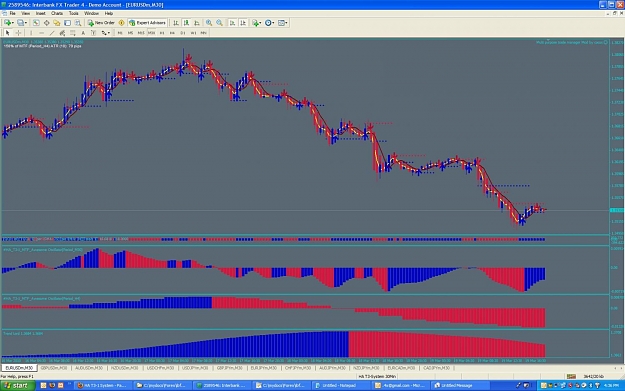Open the Tools menu

pyautogui.click(x=73, y=13)
